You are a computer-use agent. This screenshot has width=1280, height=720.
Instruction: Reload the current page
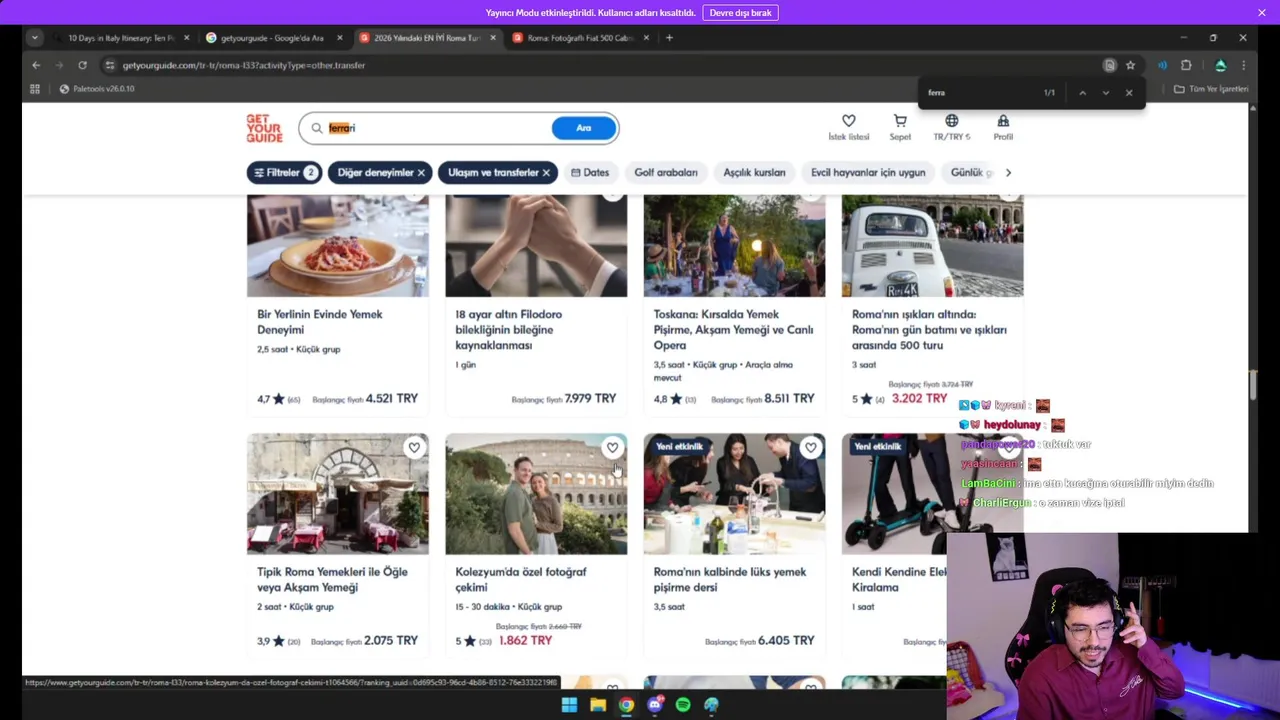[x=82, y=65]
